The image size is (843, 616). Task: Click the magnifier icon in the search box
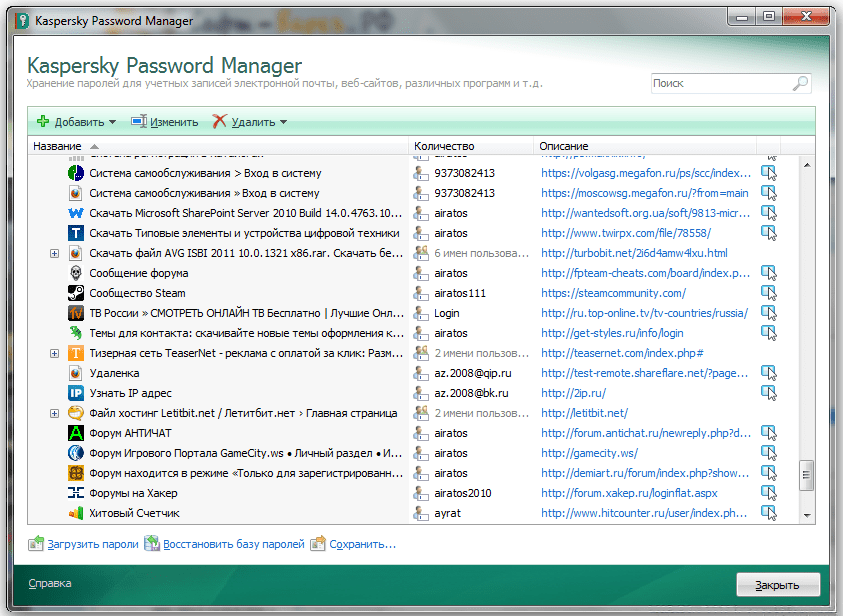(x=800, y=83)
